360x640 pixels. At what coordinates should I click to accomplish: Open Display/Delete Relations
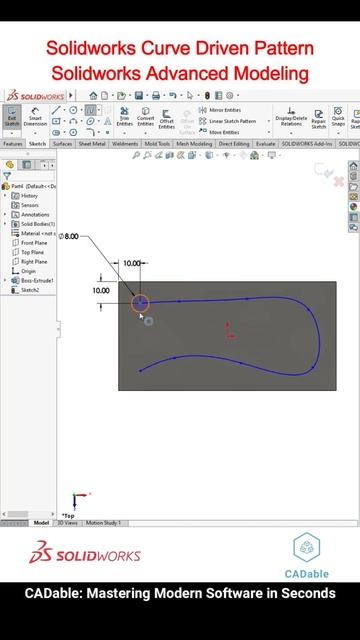(x=291, y=116)
